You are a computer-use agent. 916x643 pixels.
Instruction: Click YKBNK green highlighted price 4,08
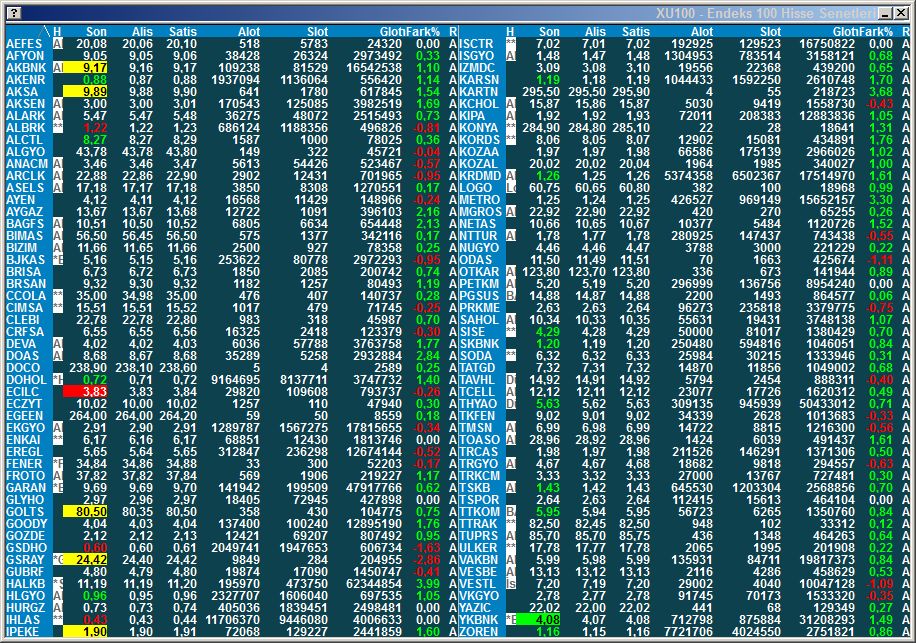tap(539, 620)
